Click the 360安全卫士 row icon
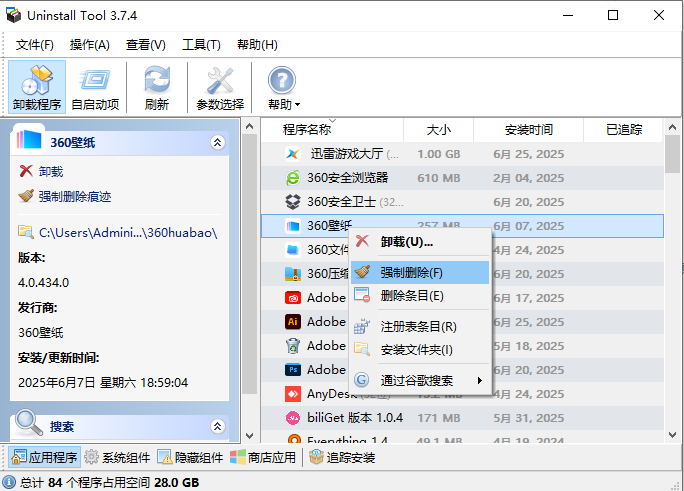Screen dimensions: 684x491 click(x=293, y=201)
